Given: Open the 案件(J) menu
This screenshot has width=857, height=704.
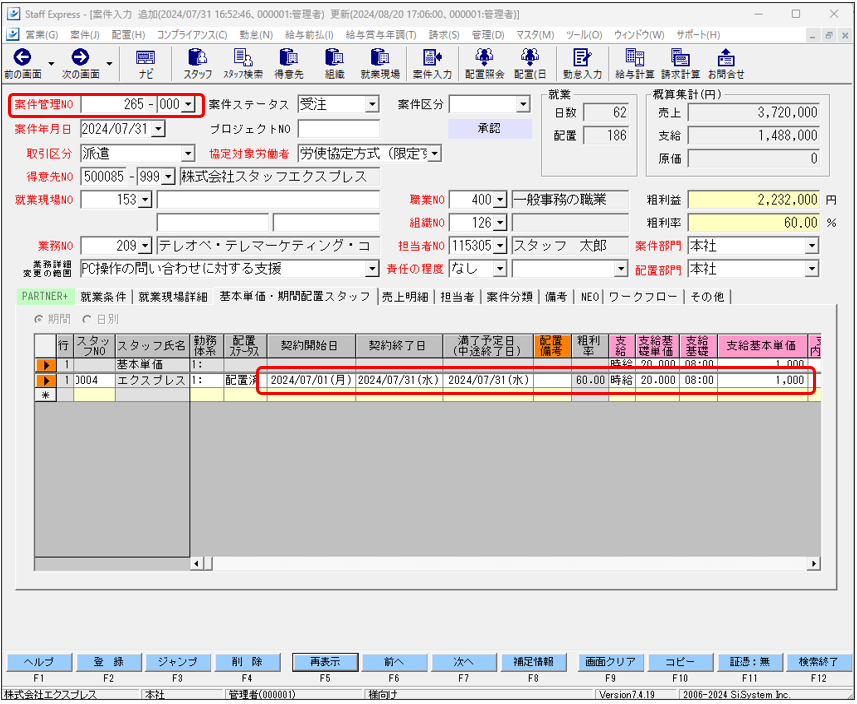Looking at the screenshot, I should coord(85,35).
